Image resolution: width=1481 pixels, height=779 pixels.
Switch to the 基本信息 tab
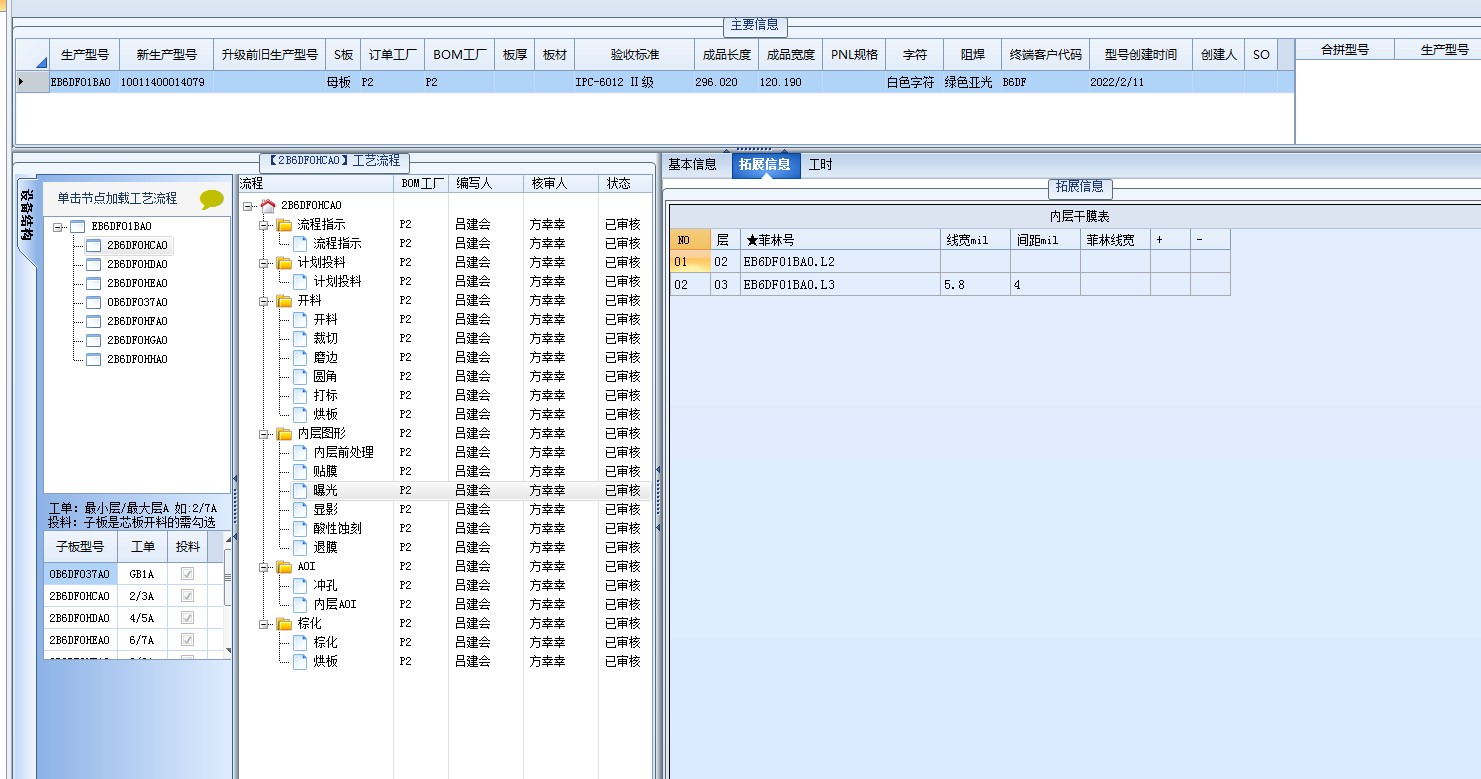(x=693, y=165)
